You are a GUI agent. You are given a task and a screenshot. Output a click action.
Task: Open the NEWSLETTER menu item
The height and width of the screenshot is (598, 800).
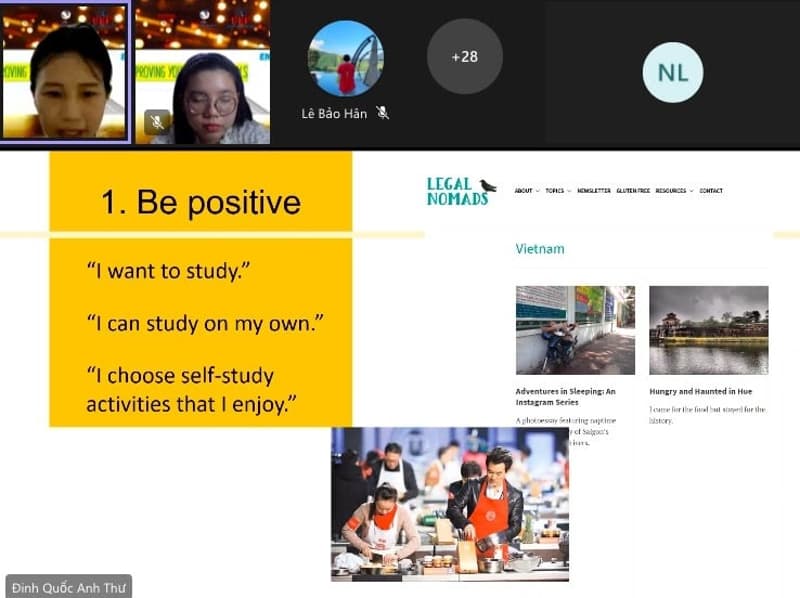coord(594,191)
